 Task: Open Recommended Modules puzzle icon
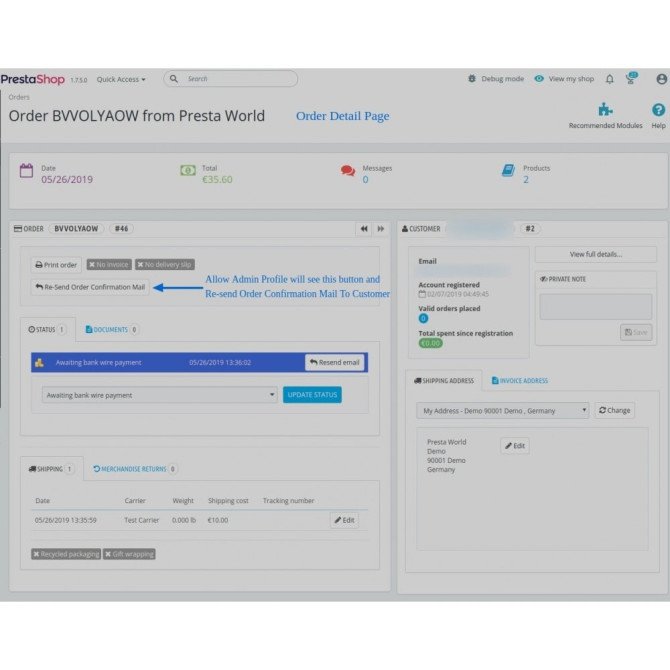(x=605, y=110)
